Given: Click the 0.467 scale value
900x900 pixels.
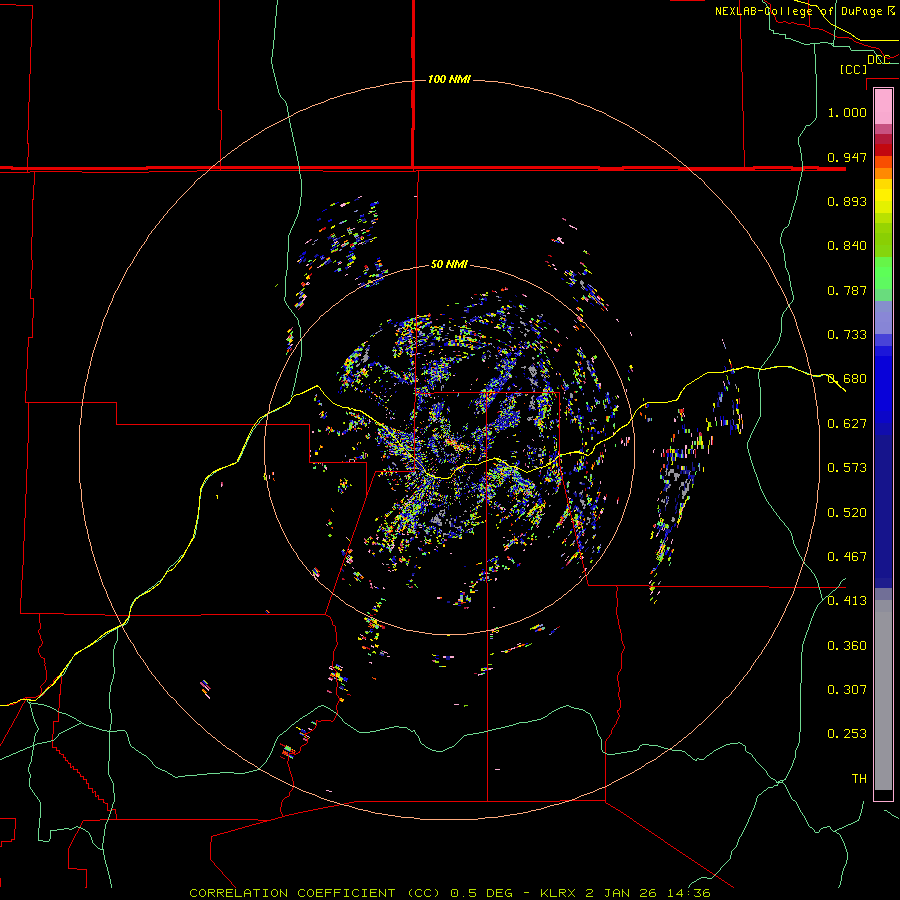Looking at the screenshot, I should point(847,557).
